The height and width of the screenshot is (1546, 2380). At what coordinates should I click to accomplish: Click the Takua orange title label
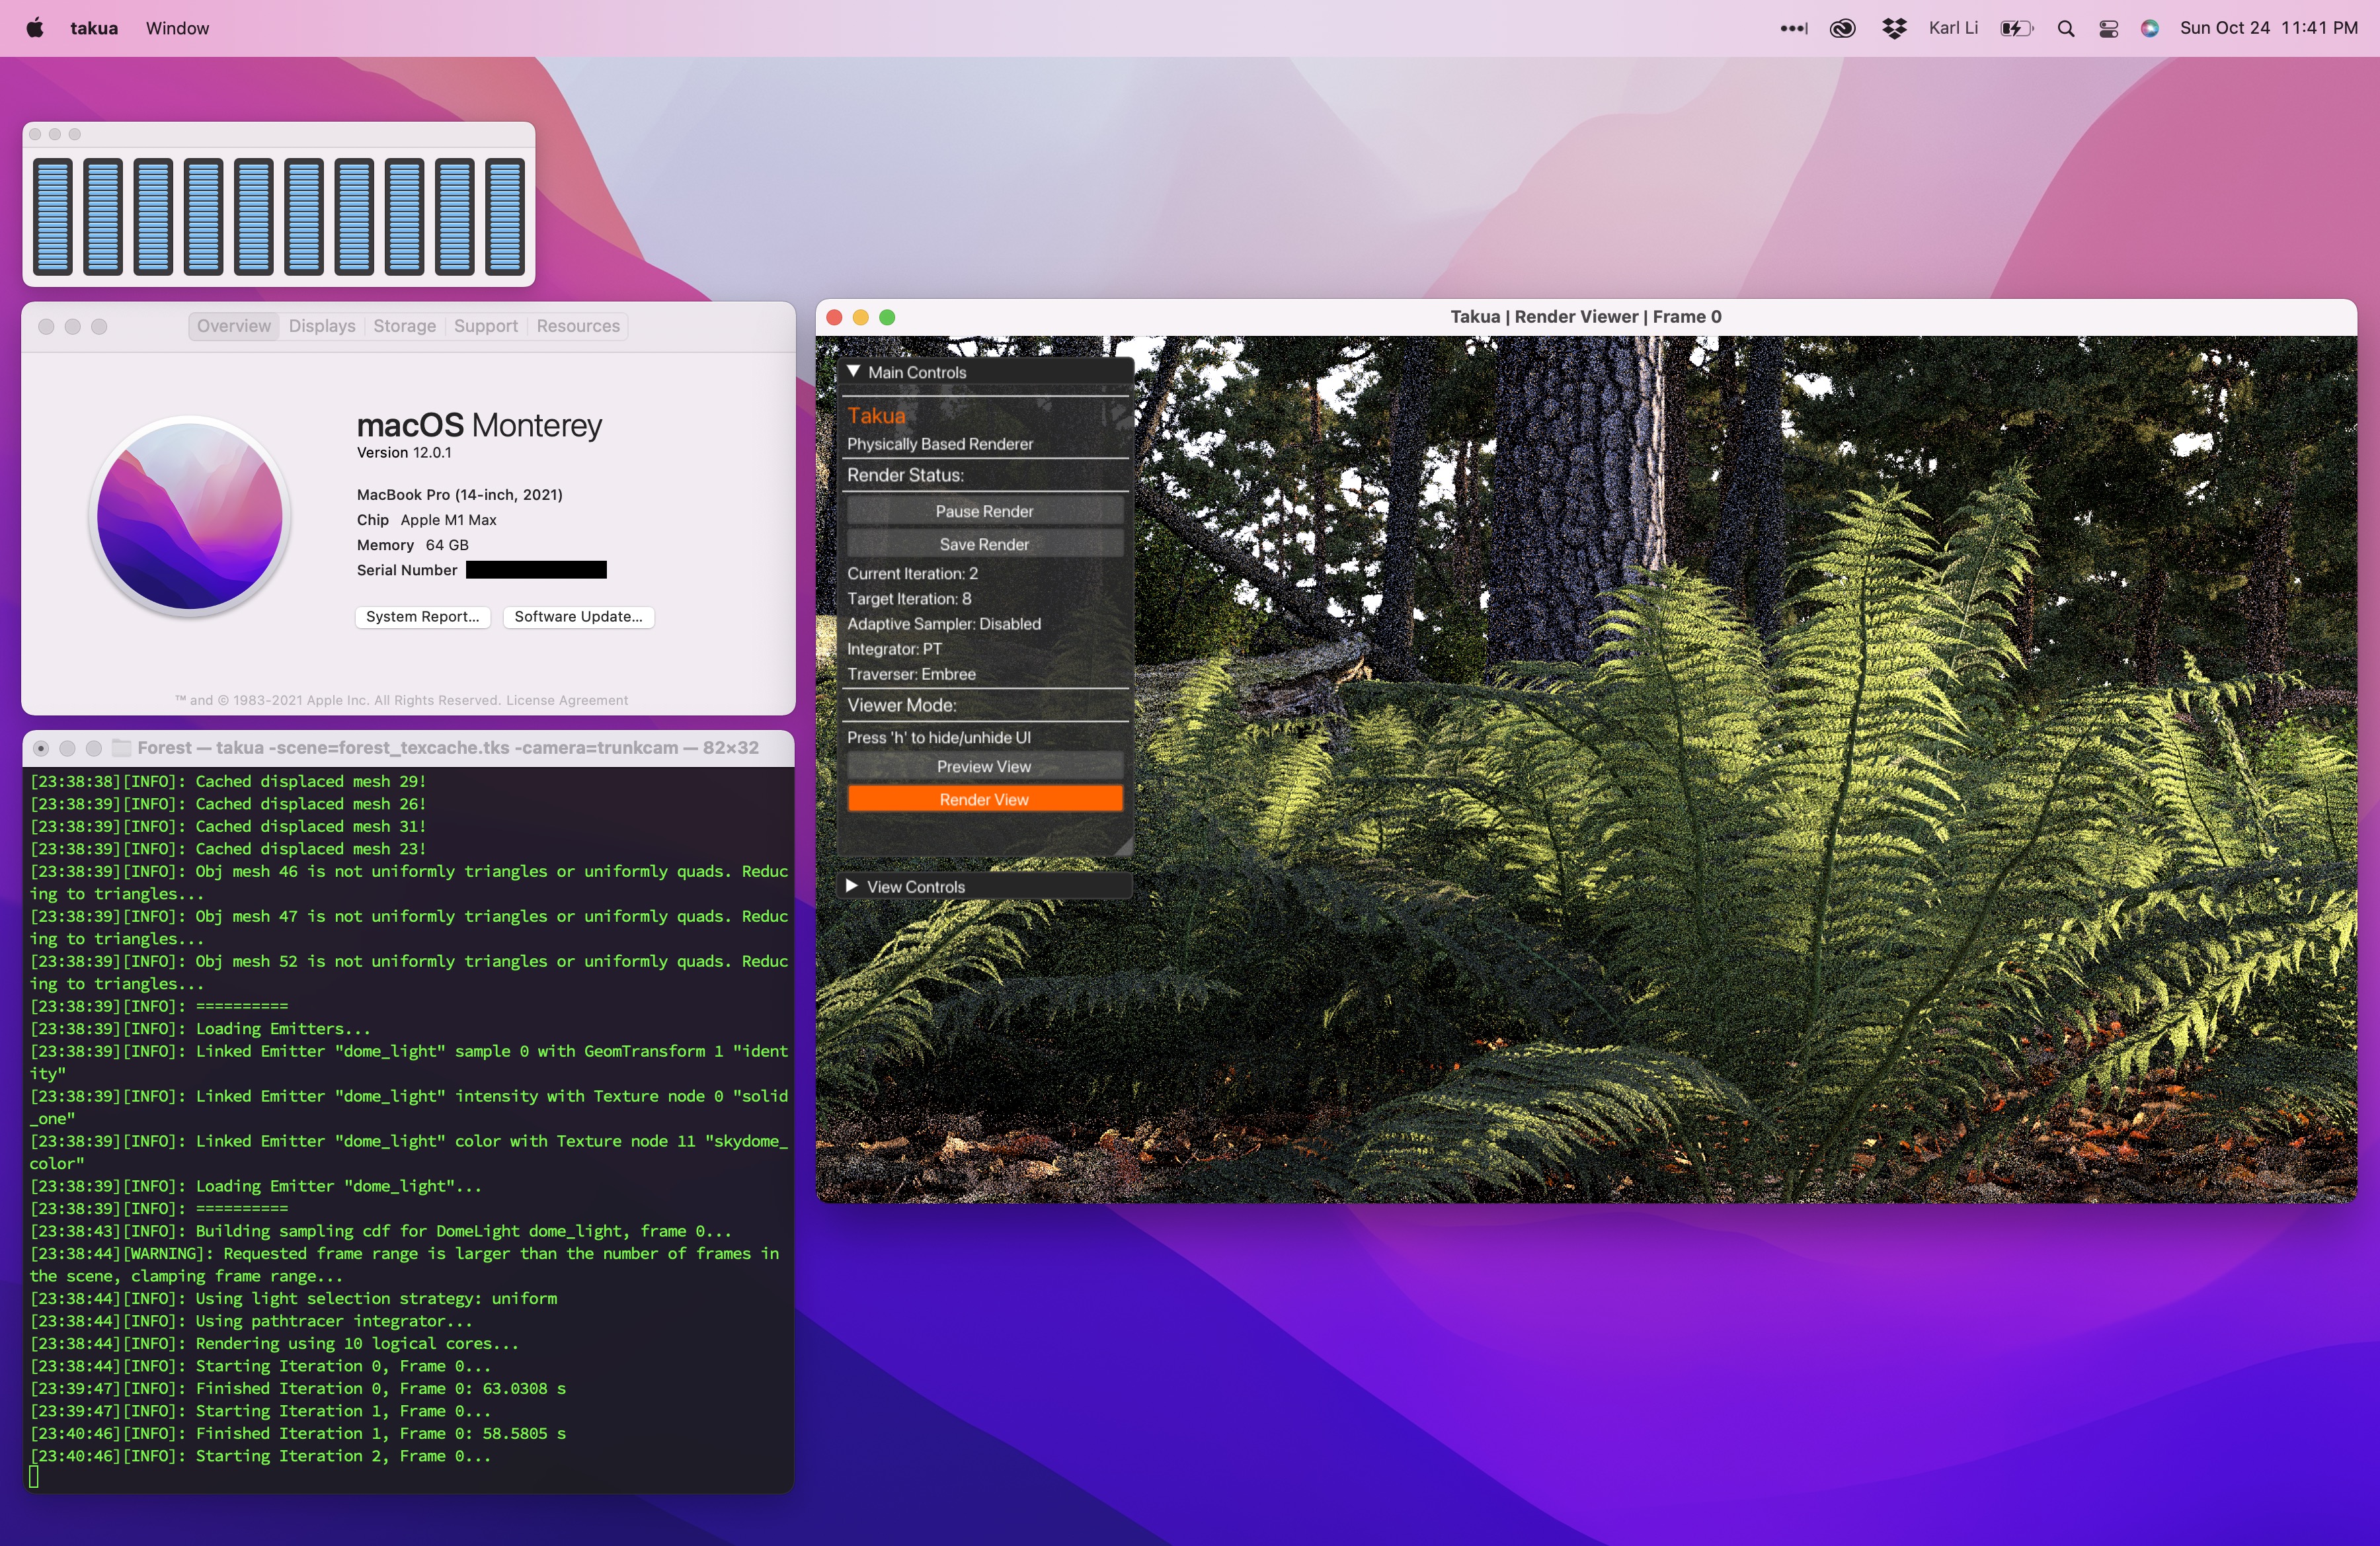(876, 416)
